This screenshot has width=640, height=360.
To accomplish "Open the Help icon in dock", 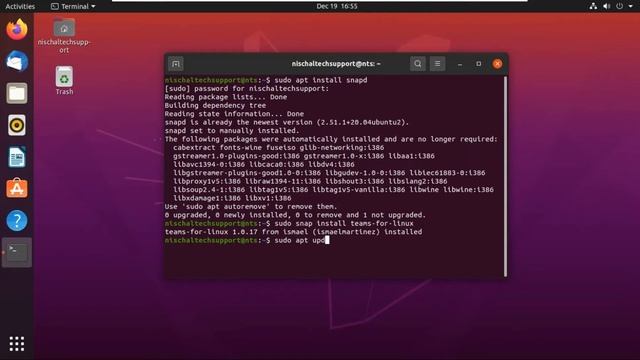I will click(x=17, y=220).
